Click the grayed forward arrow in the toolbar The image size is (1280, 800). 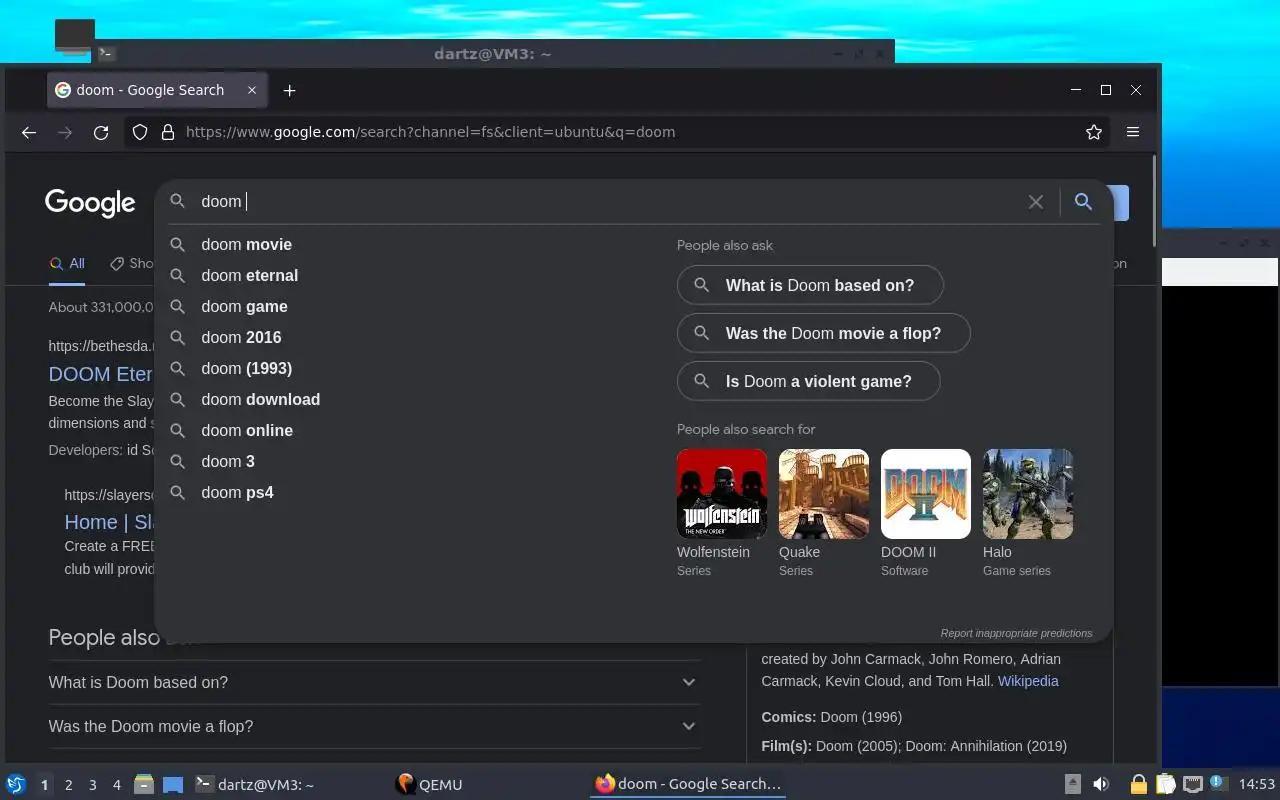pos(65,132)
